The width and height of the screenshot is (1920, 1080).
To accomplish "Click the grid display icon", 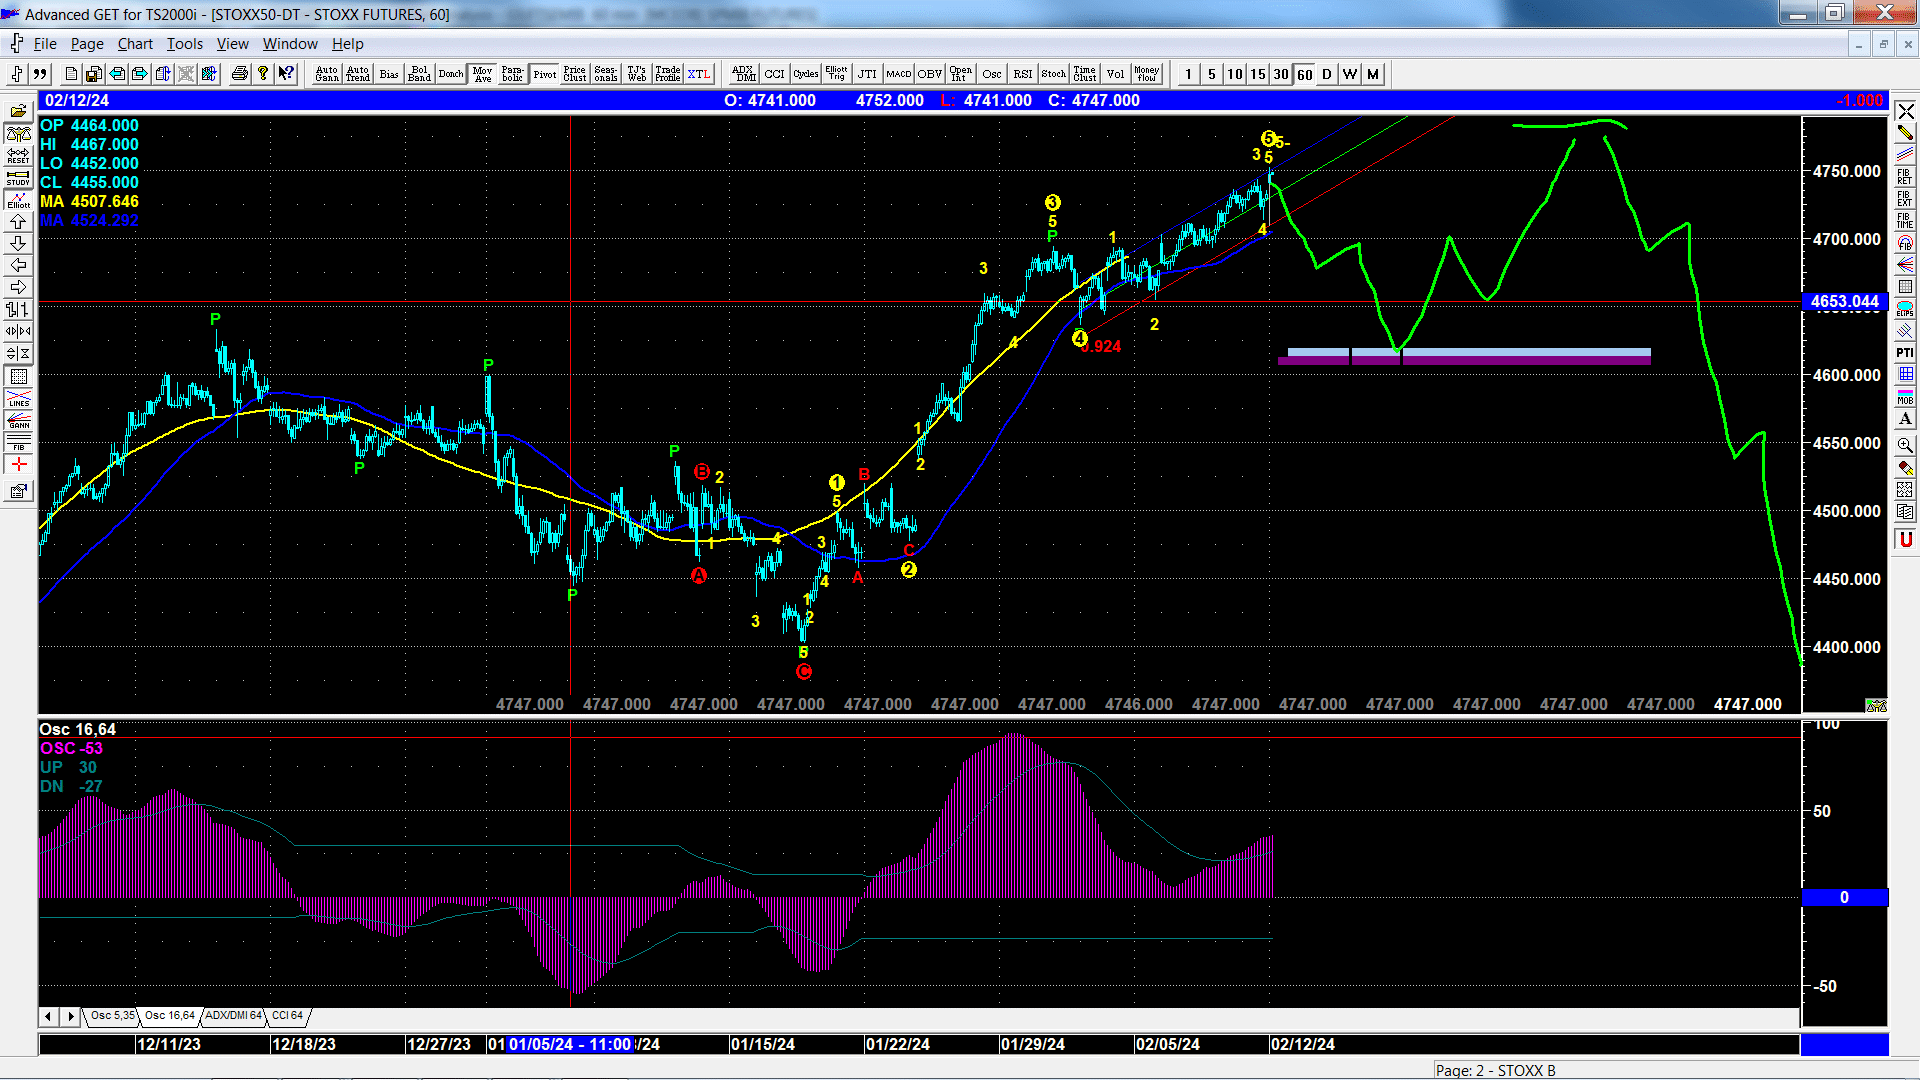I will pyautogui.click(x=18, y=376).
